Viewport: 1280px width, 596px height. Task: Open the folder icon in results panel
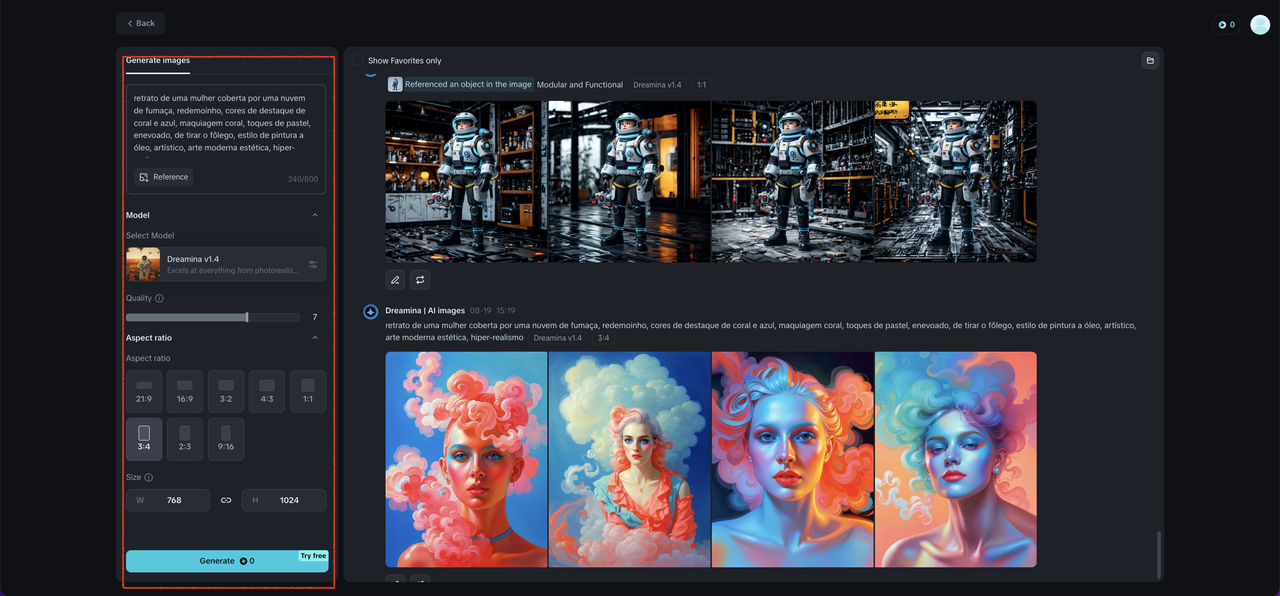(x=1150, y=61)
